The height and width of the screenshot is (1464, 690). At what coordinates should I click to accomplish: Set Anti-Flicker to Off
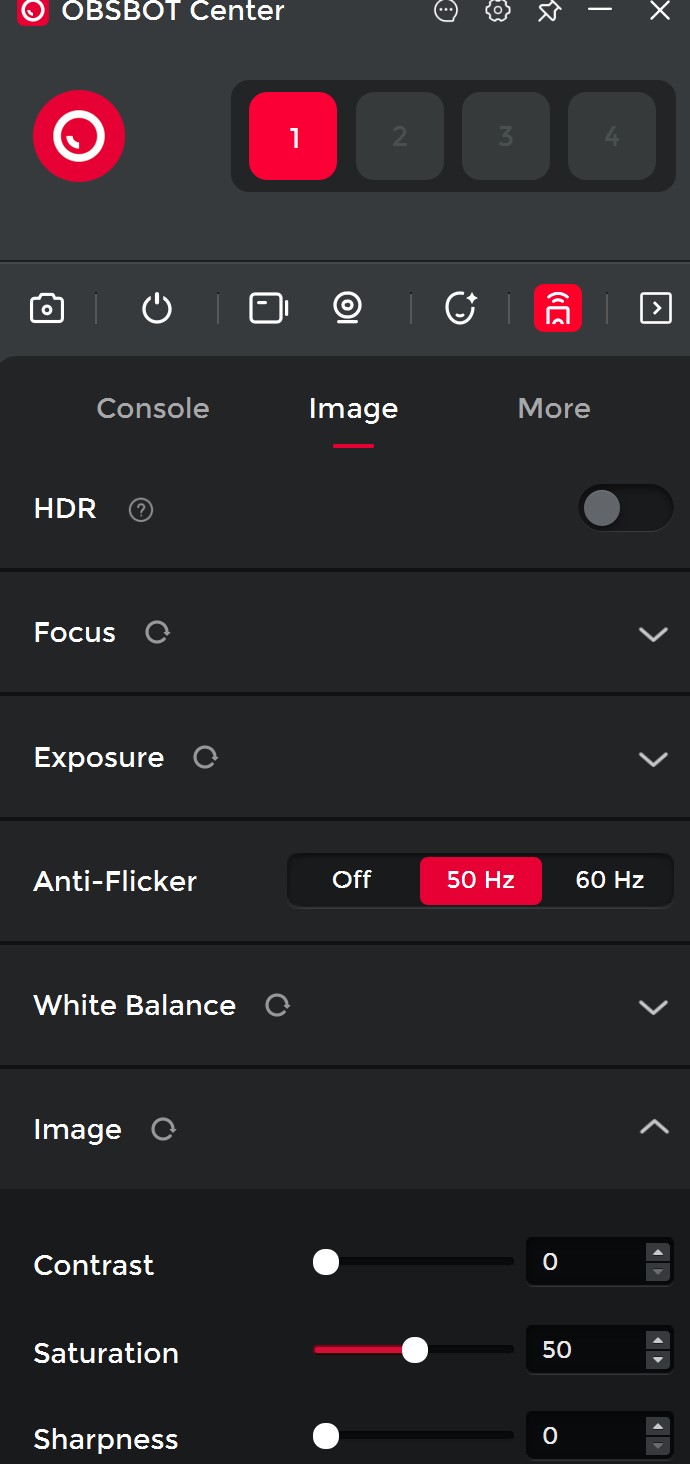click(x=352, y=880)
